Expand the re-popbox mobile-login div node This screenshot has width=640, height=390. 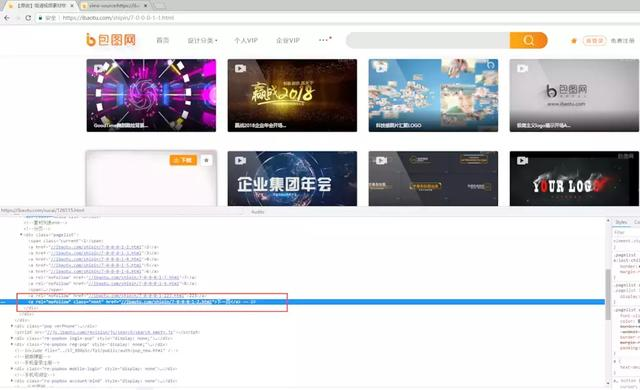(x=12, y=369)
